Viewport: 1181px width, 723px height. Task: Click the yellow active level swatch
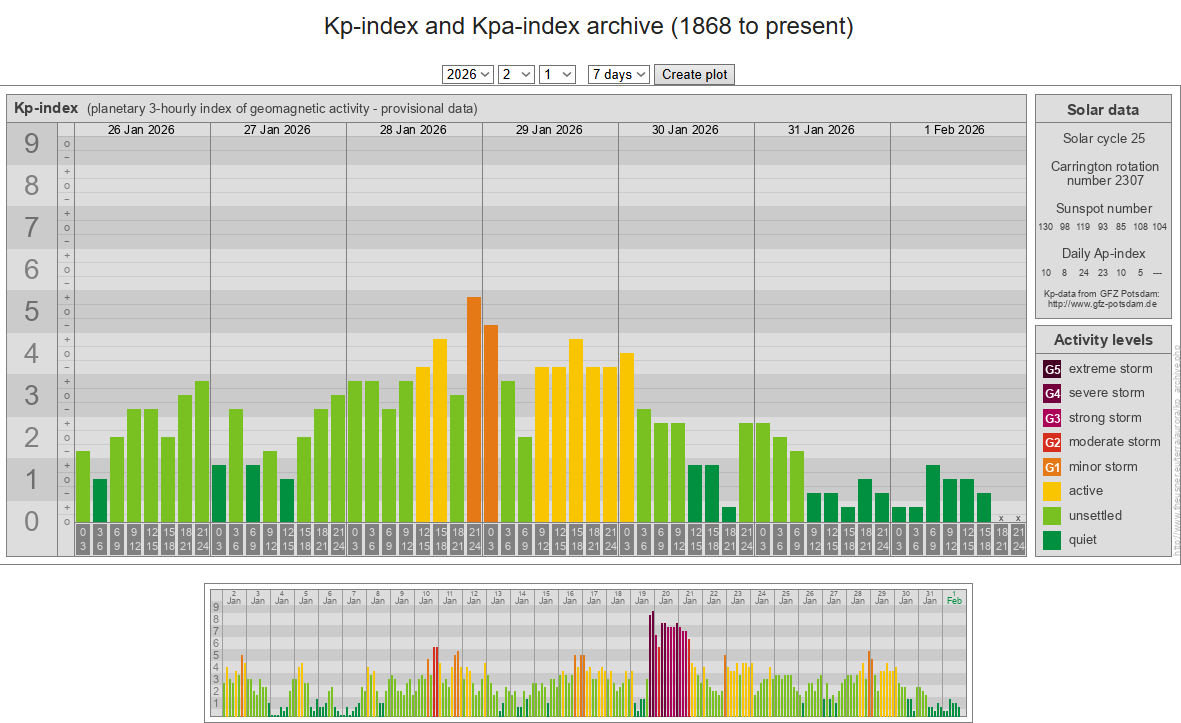pyautogui.click(x=1052, y=491)
